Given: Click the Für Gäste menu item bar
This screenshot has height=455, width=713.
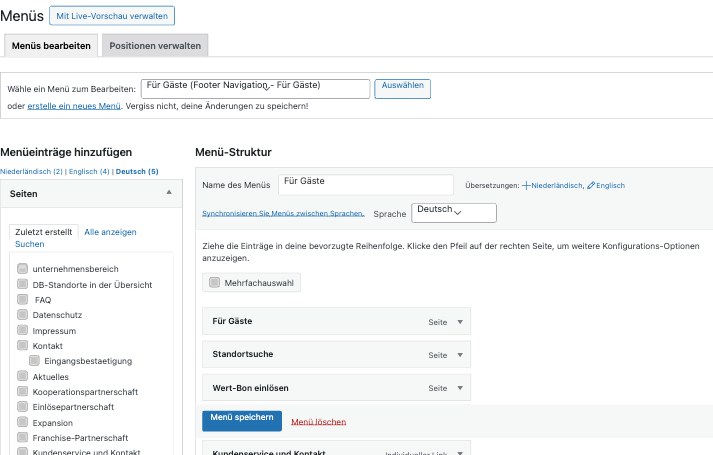Looking at the screenshot, I should coord(336,321).
